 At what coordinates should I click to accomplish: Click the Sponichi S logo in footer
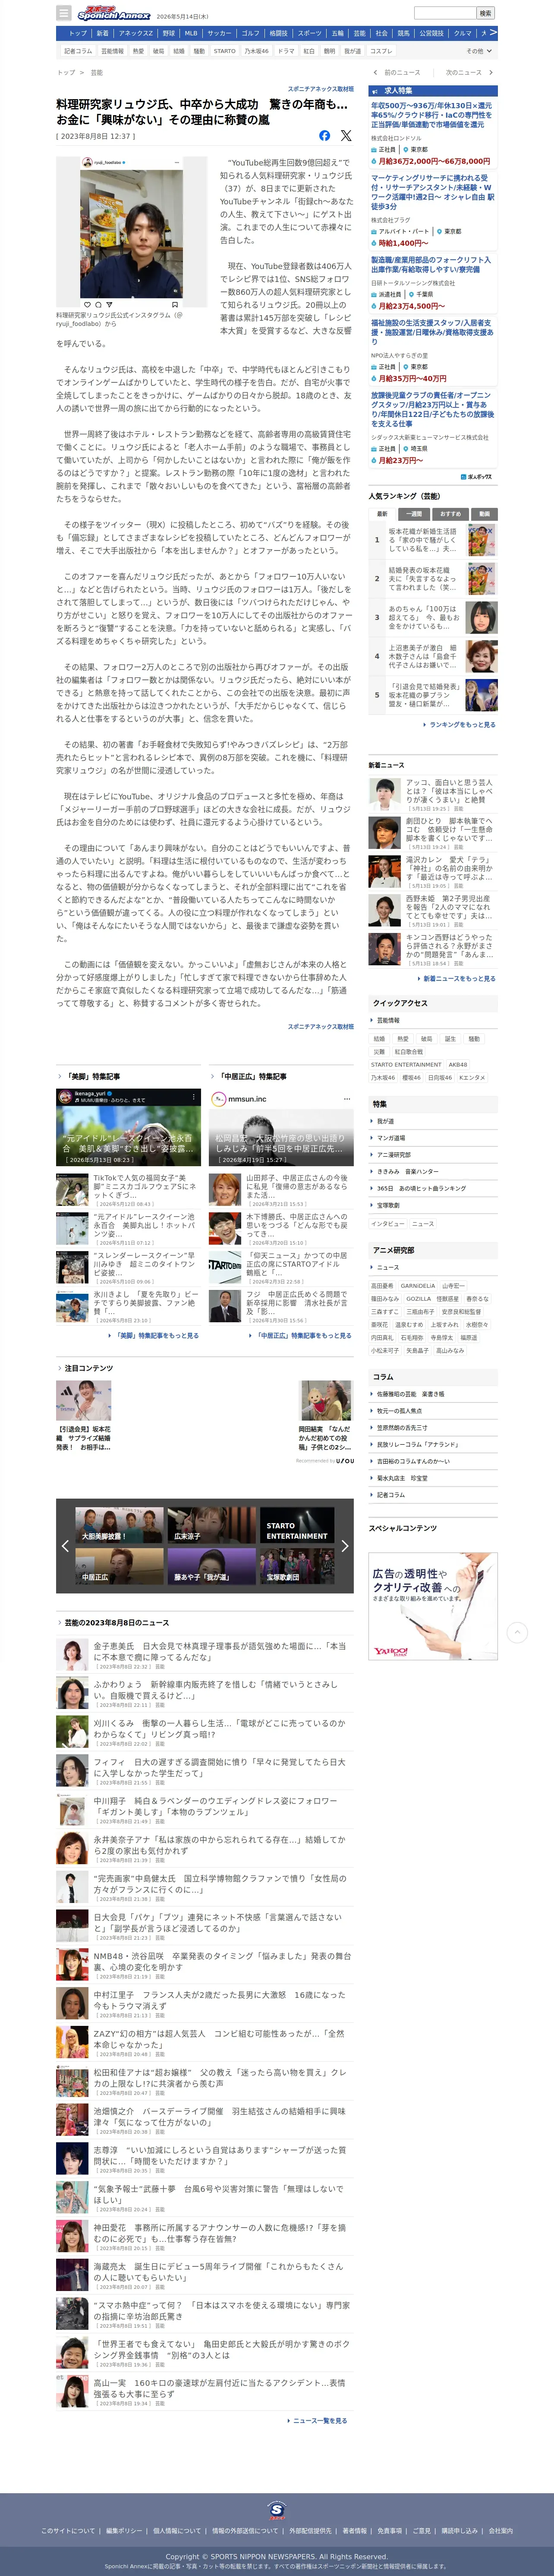[277, 2510]
